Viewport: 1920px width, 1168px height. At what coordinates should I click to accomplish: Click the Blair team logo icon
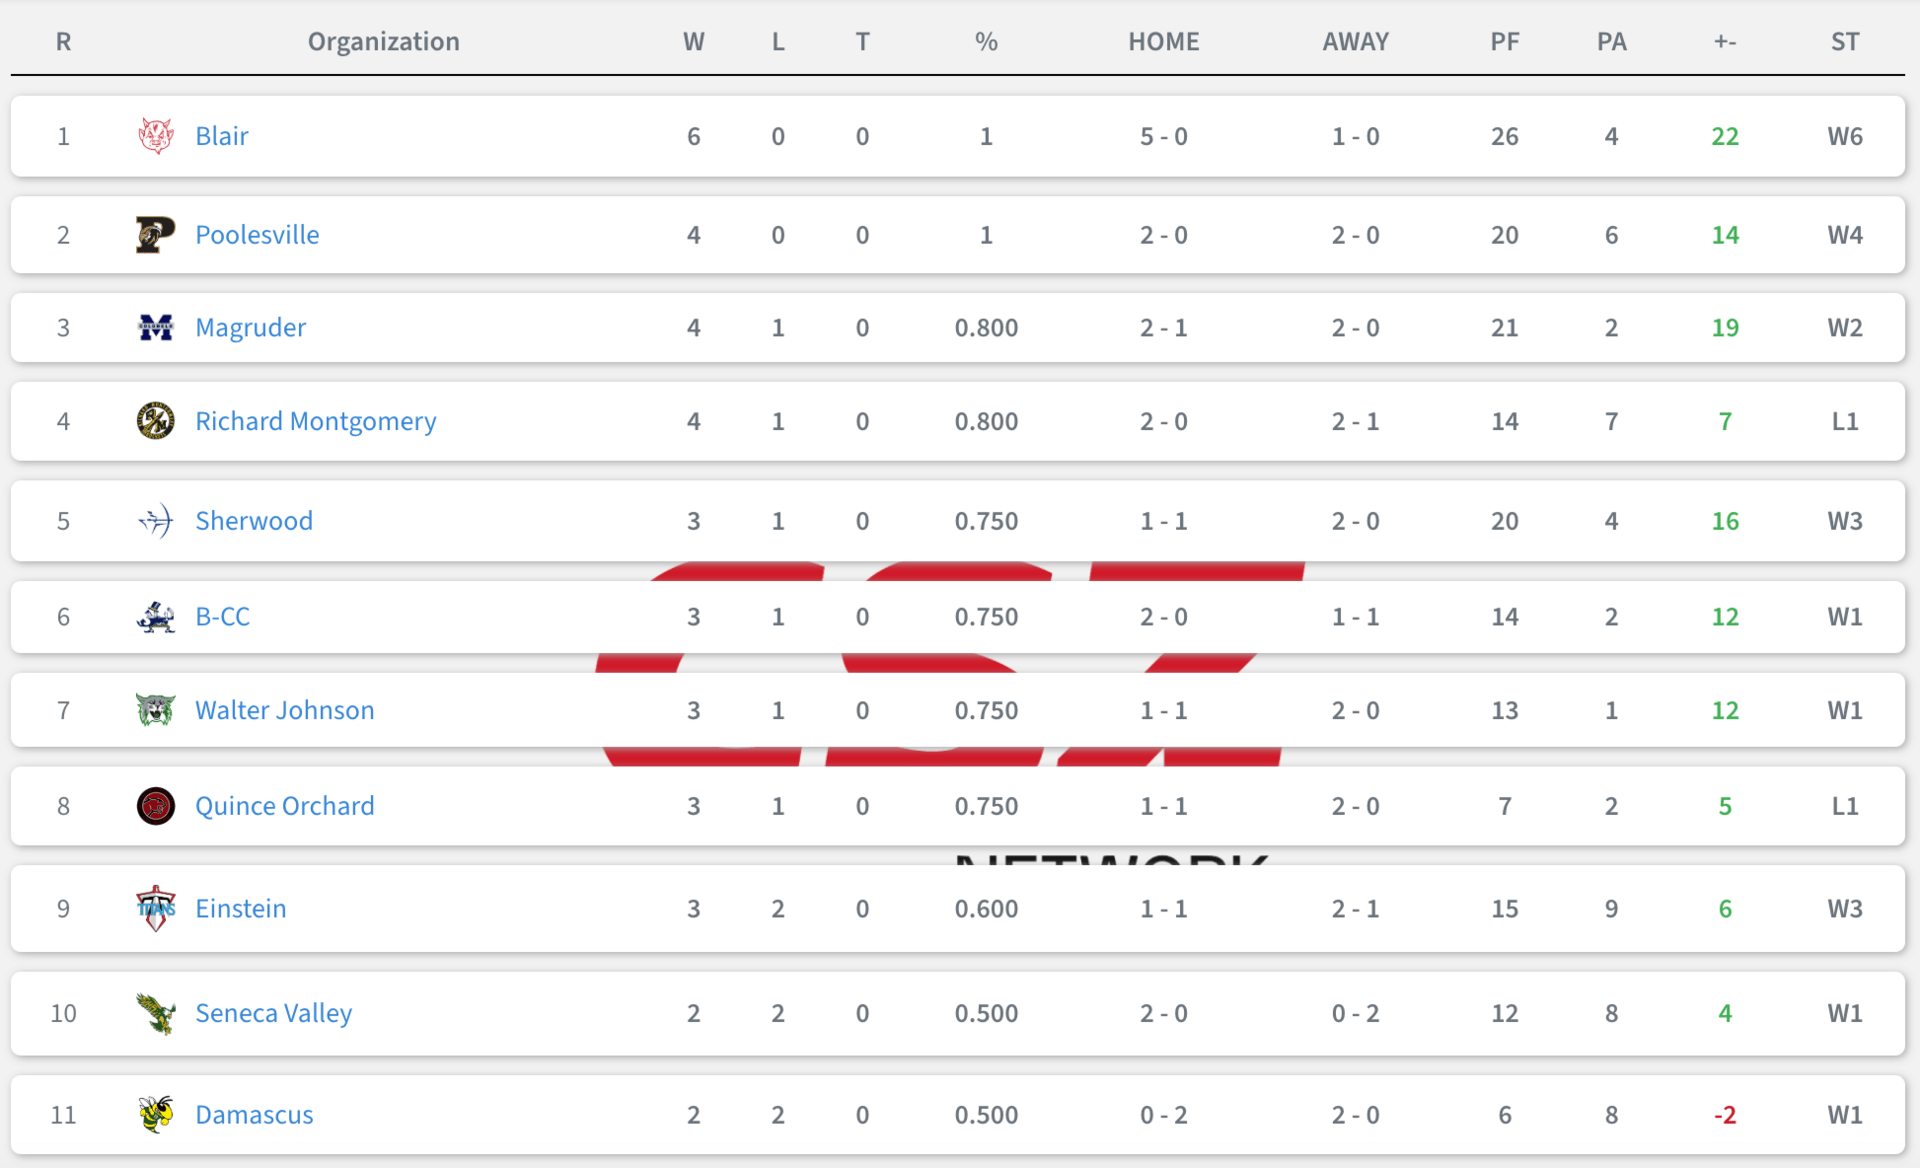156,136
